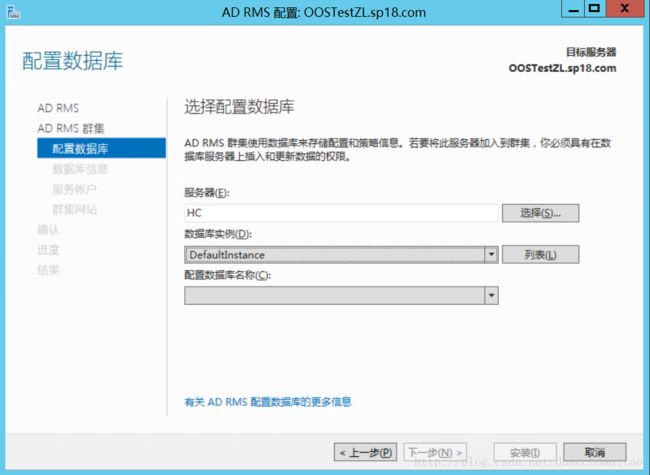Open the 数据库实例 DefaultInstance dropdown
Image resolution: width=650 pixels, height=475 pixels.
click(x=341, y=254)
